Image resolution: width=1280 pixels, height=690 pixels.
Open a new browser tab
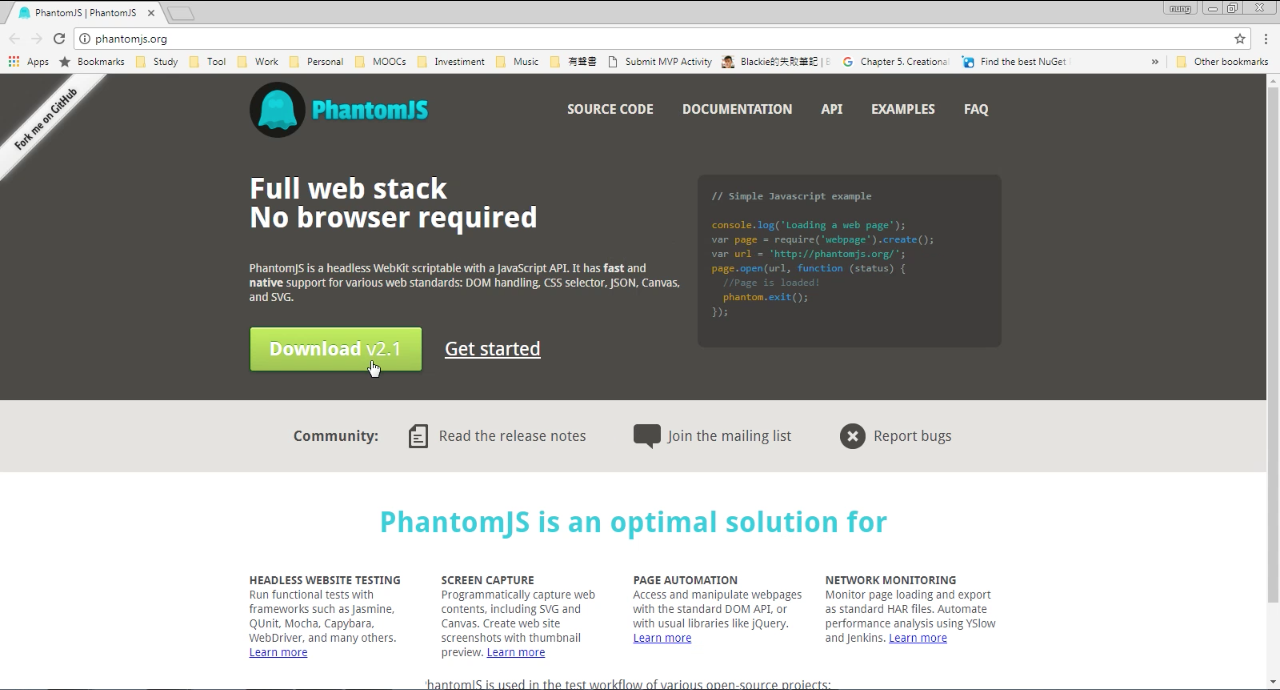pyautogui.click(x=181, y=13)
